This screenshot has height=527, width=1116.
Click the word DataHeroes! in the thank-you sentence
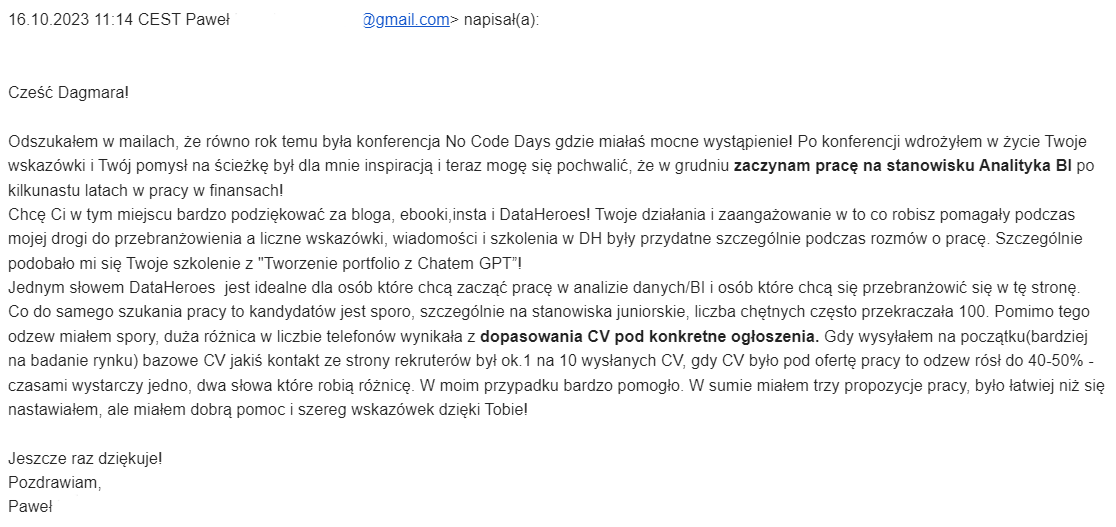(544, 214)
